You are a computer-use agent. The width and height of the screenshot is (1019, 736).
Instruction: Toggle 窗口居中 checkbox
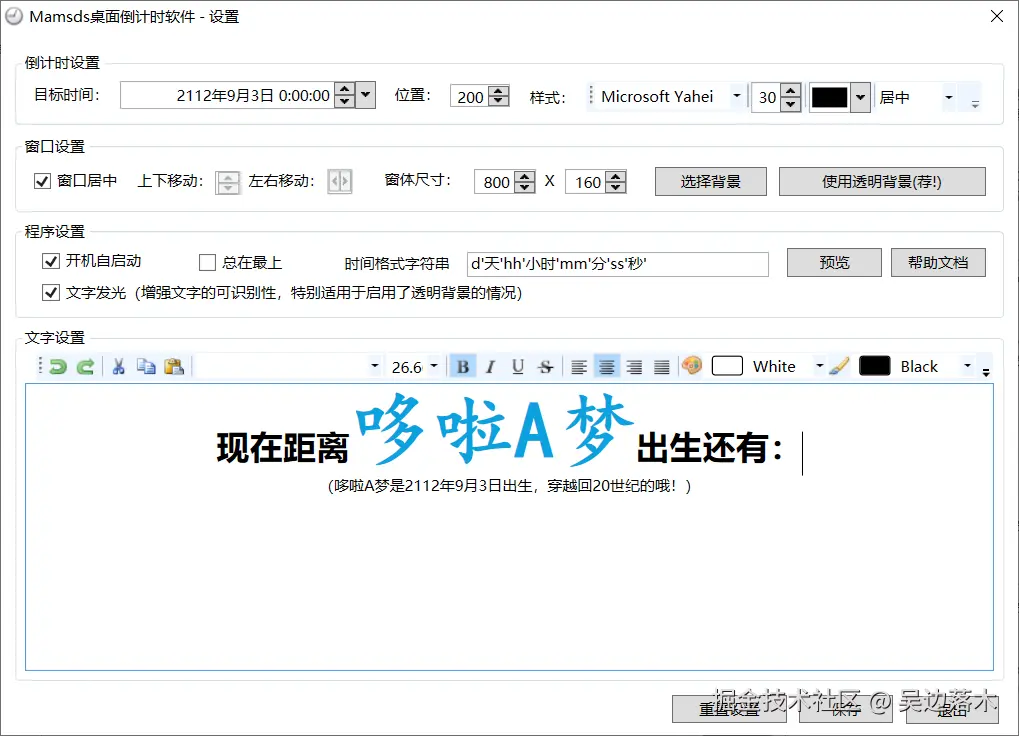[42, 181]
